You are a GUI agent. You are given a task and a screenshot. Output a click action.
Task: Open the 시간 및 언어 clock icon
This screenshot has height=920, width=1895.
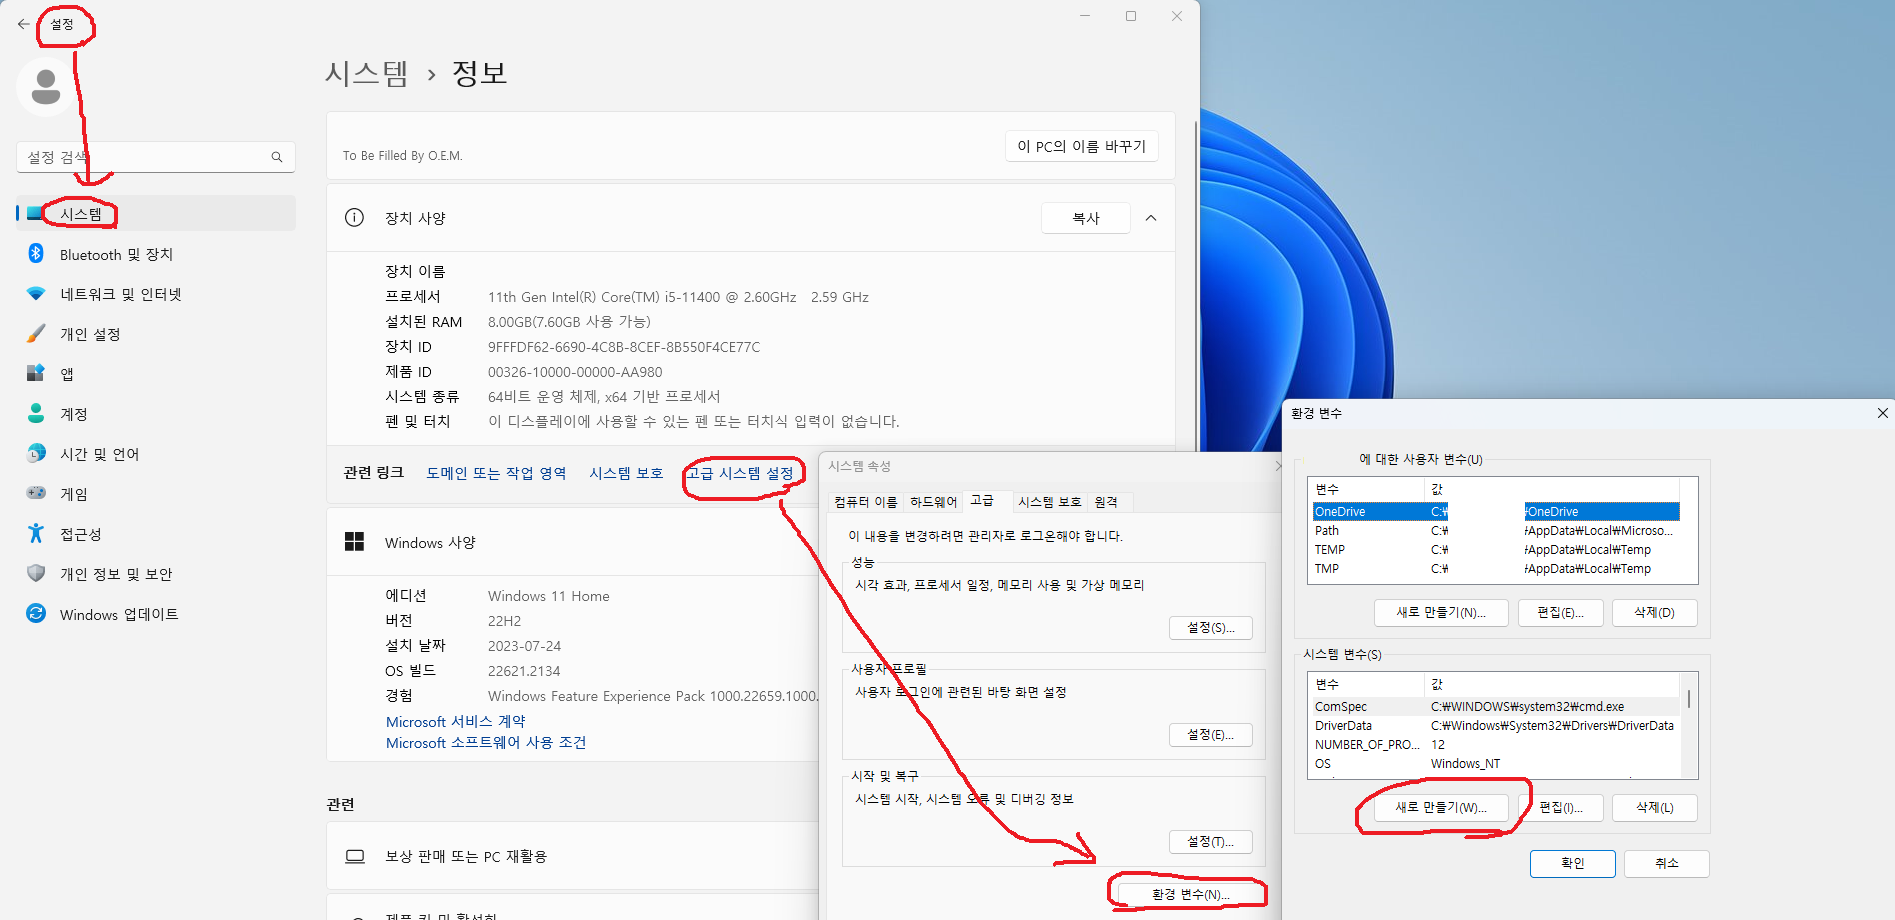[36, 453]
